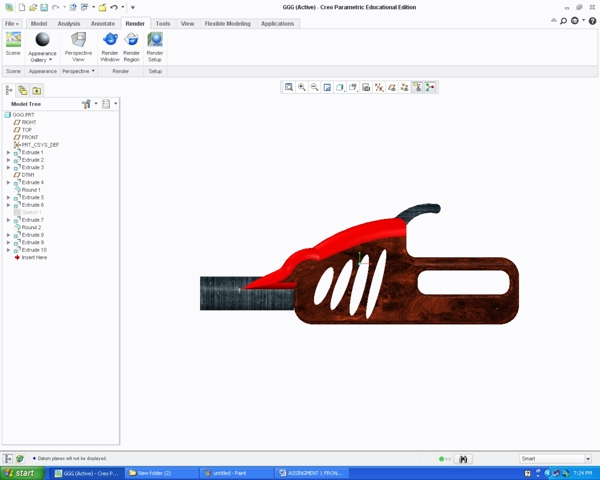
Task: Expand Extrude 7 in Model Tree
Action: (8, 220)
